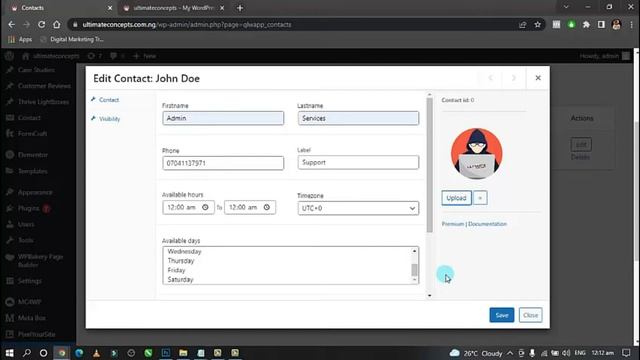Open a new browser tab
Screen dimensions: 640x360
(240, 8)
